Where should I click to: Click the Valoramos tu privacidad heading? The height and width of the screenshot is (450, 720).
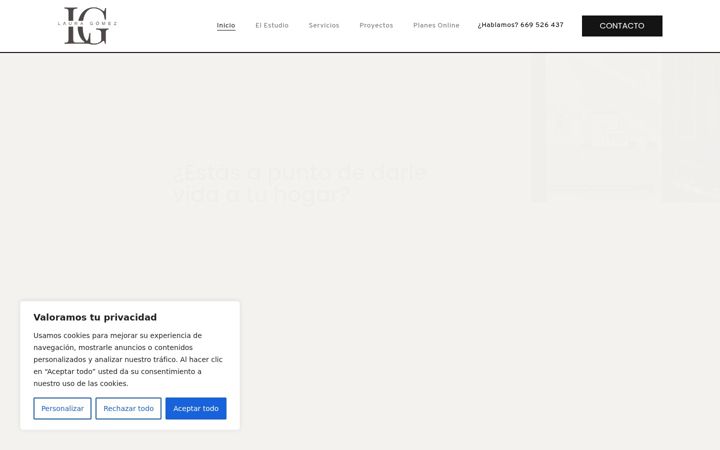[95, 317]
